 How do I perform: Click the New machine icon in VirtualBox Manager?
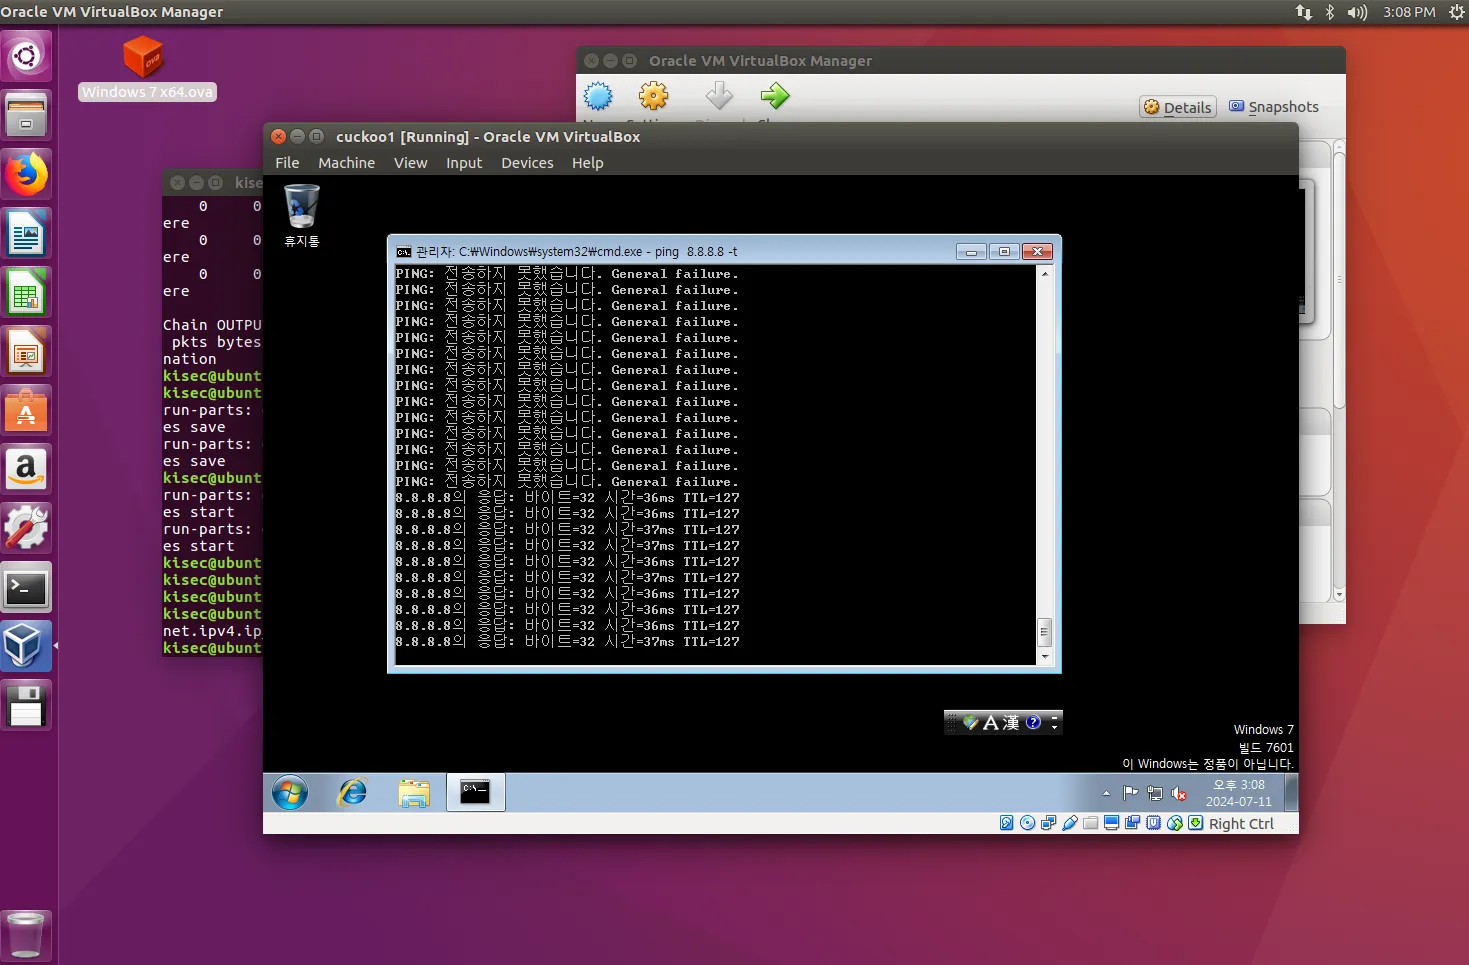pos(598,96)
